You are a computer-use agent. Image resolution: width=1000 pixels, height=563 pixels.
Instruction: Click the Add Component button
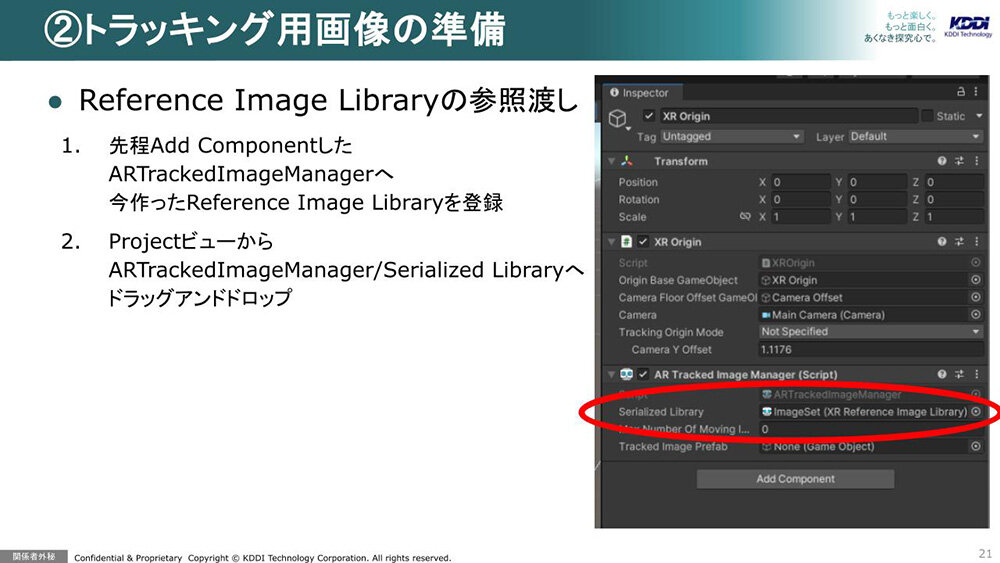pos(795,479)
